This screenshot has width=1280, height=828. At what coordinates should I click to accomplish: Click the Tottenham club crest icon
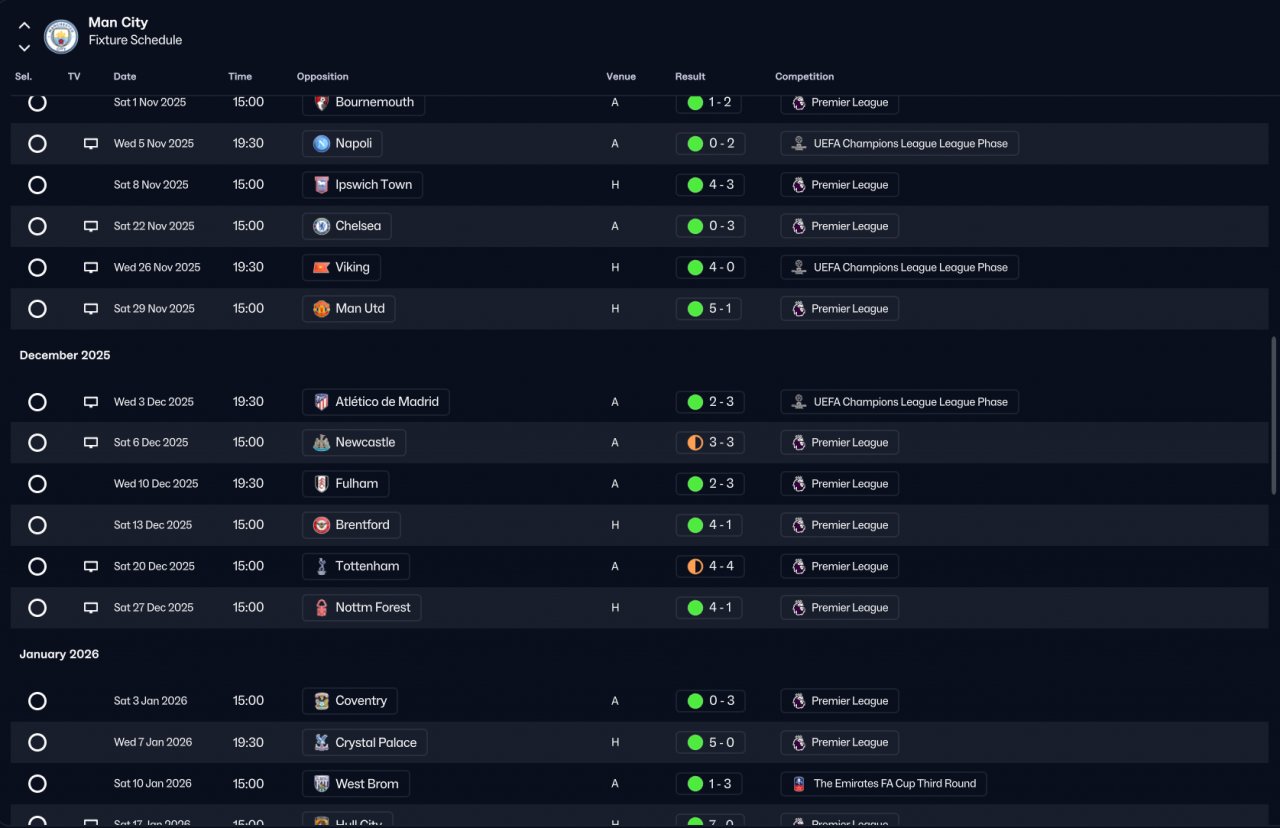coord(321,567)
